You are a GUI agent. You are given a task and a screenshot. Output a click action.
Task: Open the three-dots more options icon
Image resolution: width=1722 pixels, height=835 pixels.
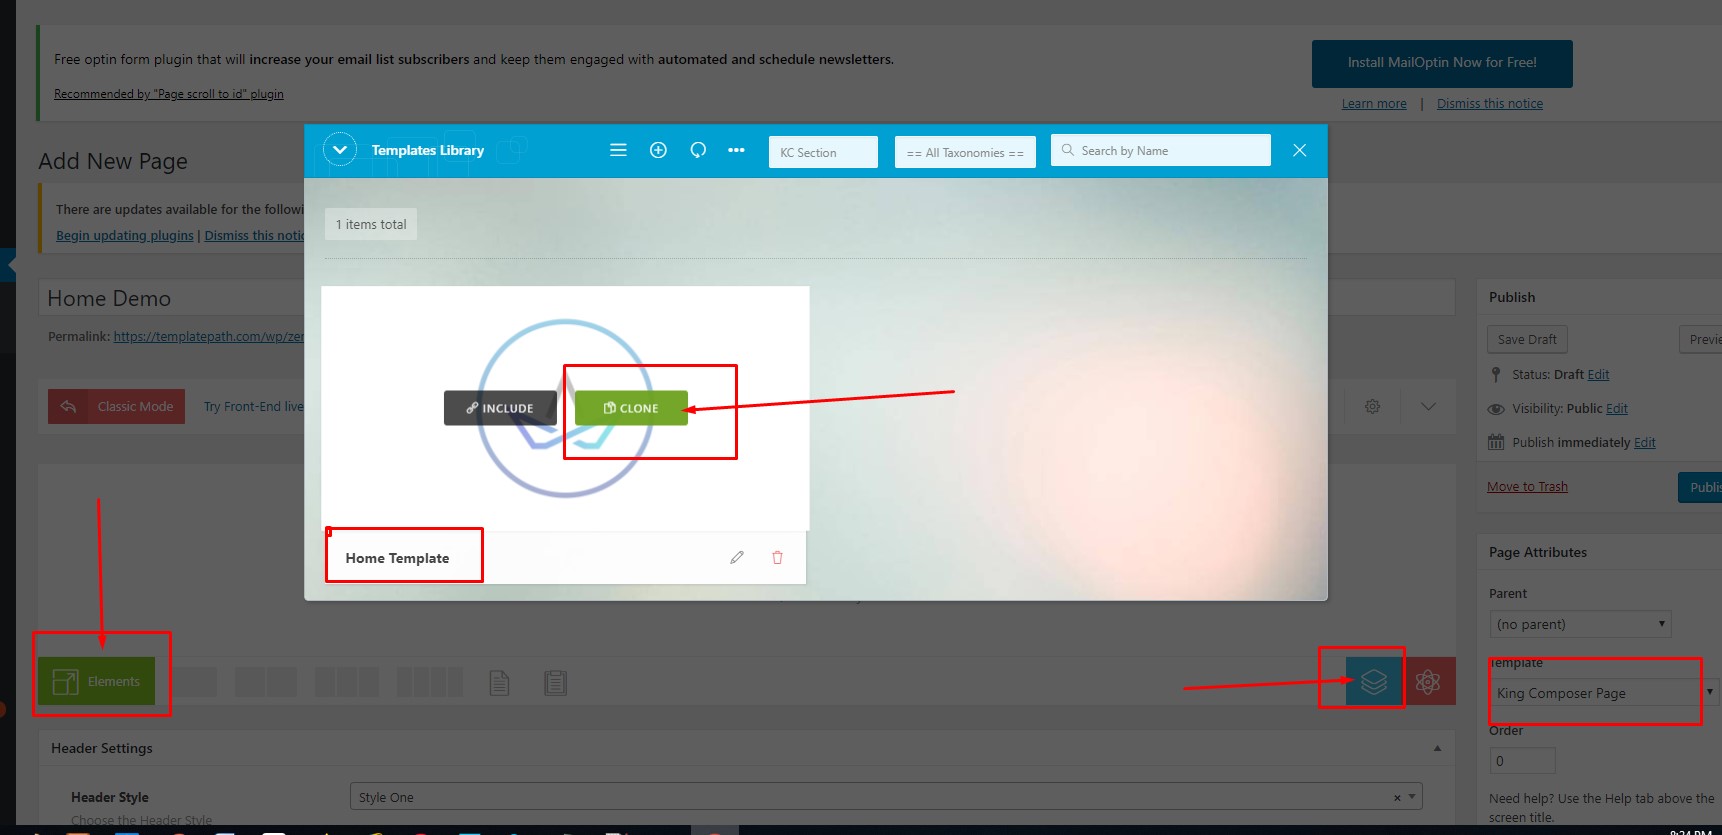tap(736, 150)
